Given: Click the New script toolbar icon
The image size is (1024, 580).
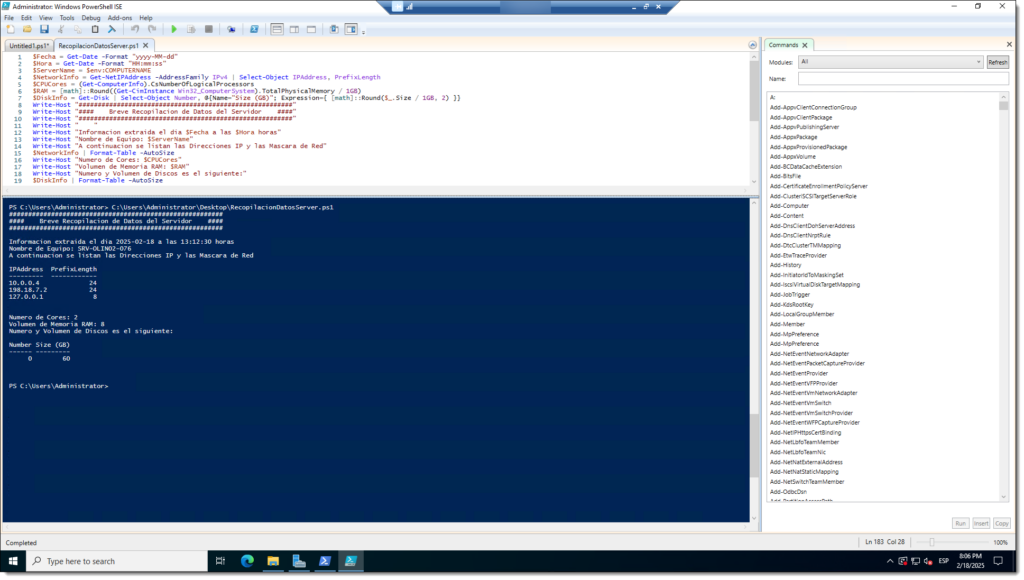Looking at the screenshot, I should coord(10,29).
